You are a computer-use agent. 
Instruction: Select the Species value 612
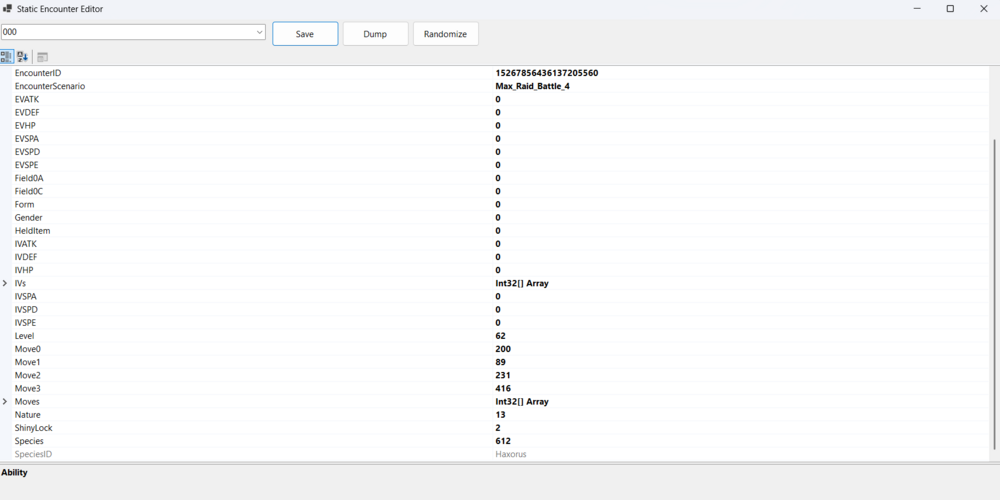pyautogui.click(x=503, y=441)
